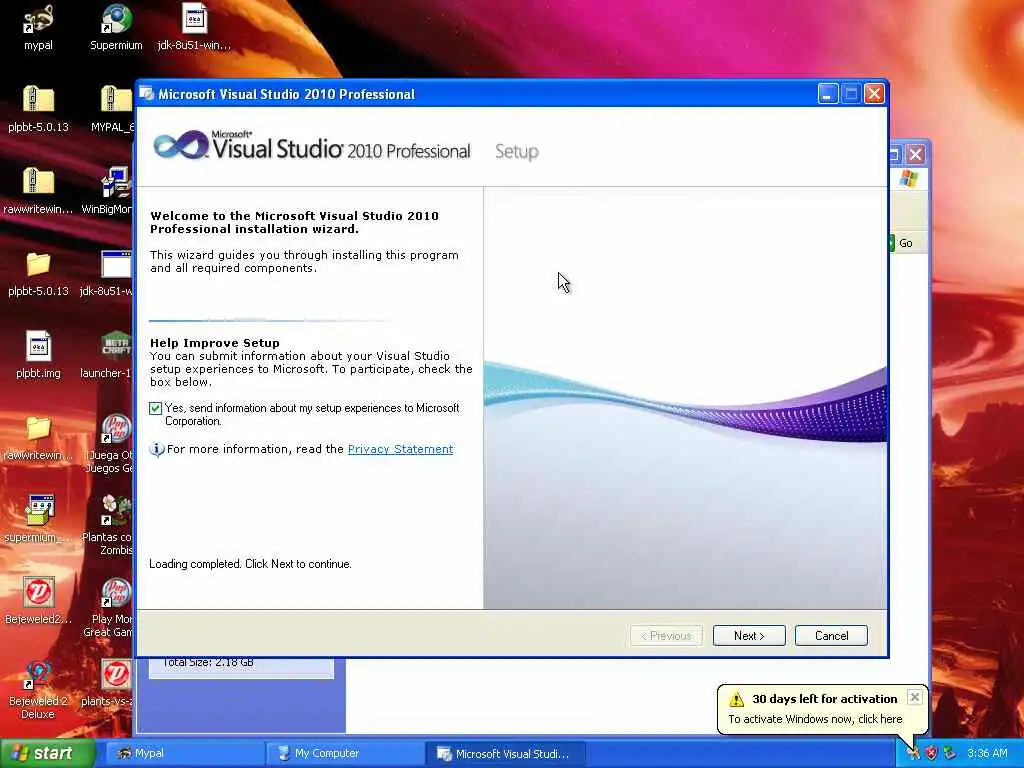Select the Plantas contra Zombis shortcut icon
1024x768 pixels.
coord(116,511)
